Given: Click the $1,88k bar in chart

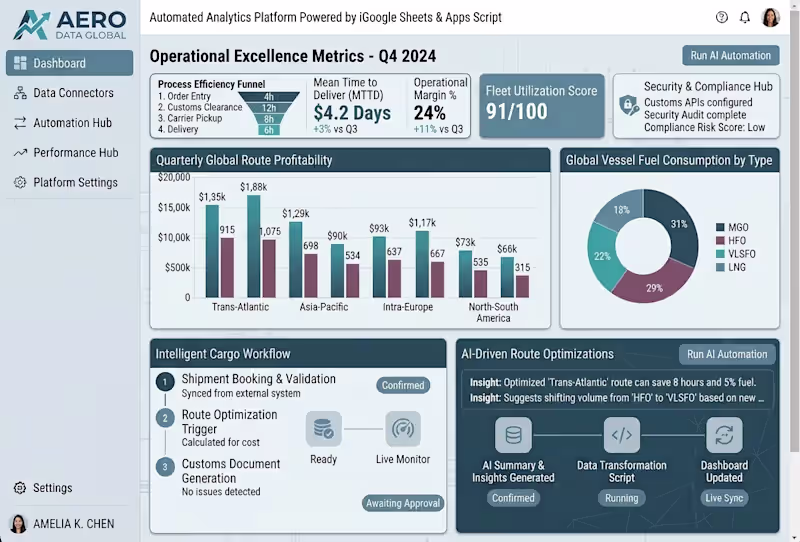Looking at the screenshot, I should point(254,246).
